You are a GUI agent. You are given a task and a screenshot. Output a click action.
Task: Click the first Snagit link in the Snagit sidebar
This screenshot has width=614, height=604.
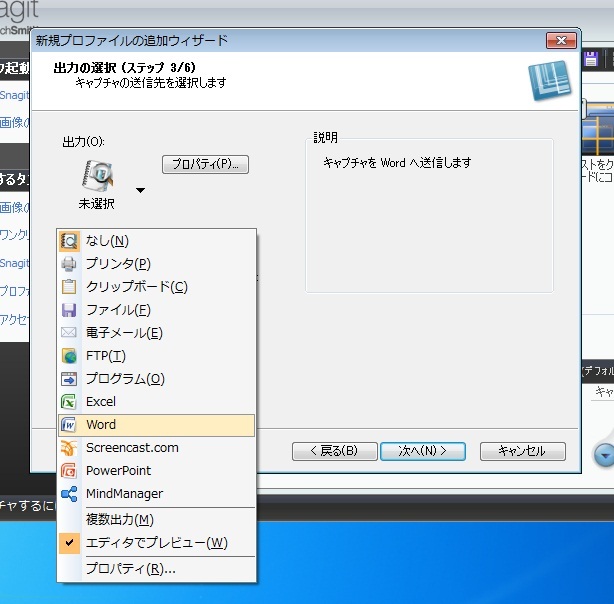point(14,95)
